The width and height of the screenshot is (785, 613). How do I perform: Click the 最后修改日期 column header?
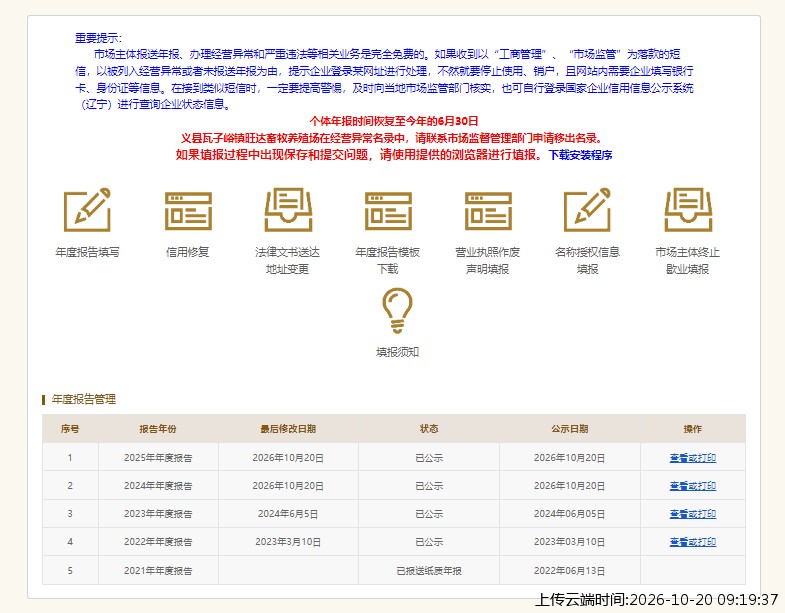pyautogui.click(x=288, y=429)
